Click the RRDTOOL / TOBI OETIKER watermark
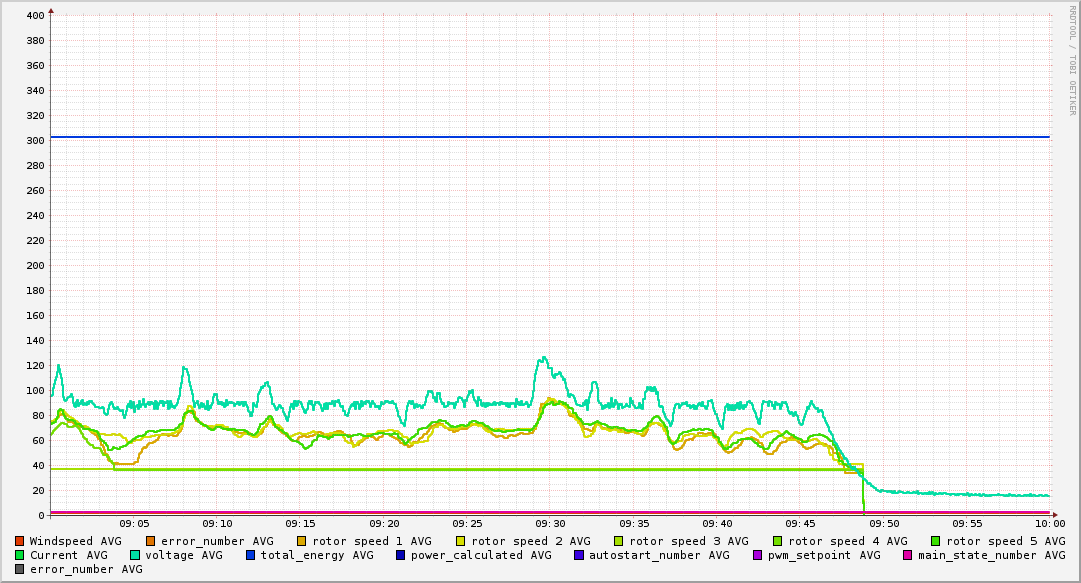This screenshot has height=583, width=1081. point(1072,61)
